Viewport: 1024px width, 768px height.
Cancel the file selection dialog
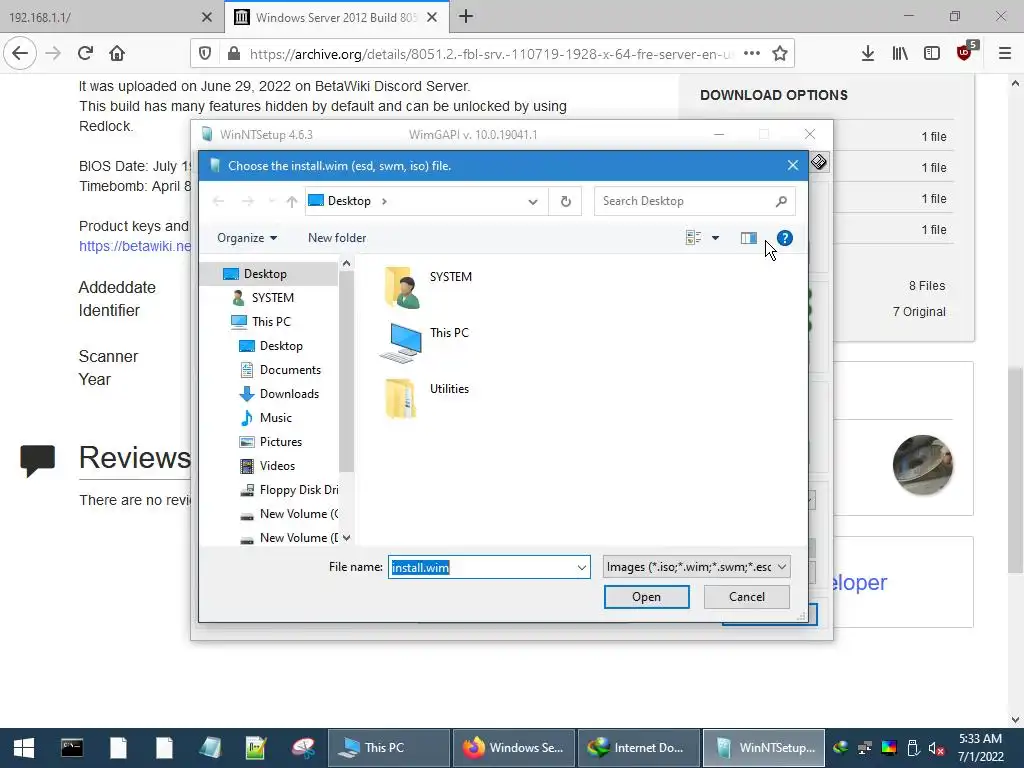(x=746, y=597)
